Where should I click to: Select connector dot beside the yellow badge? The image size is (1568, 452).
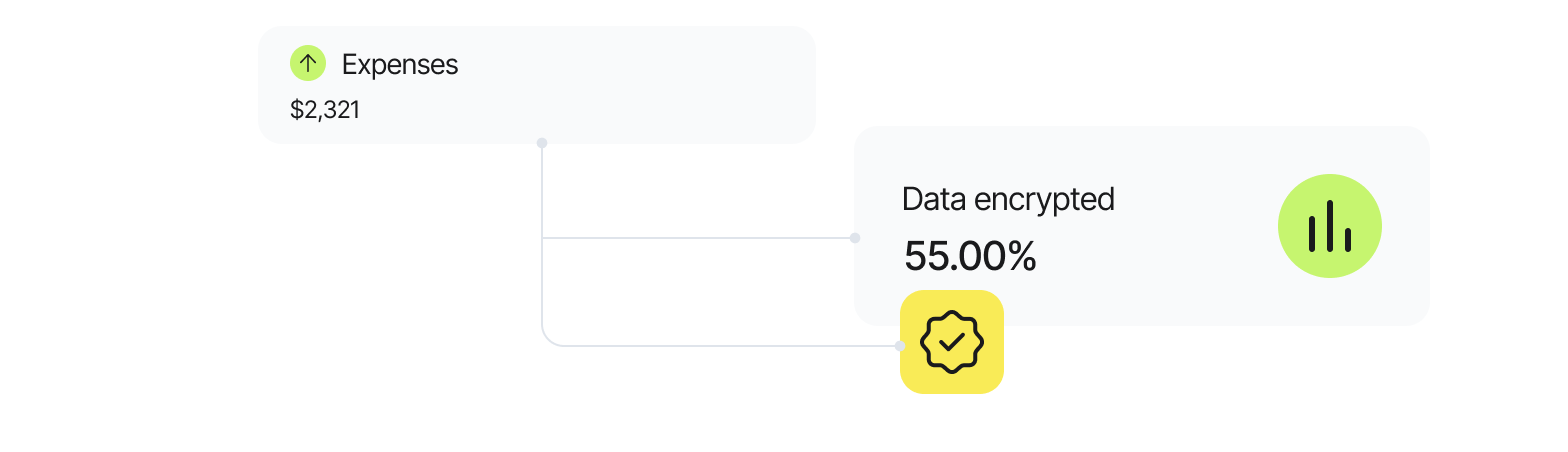[x=900, y=346]
